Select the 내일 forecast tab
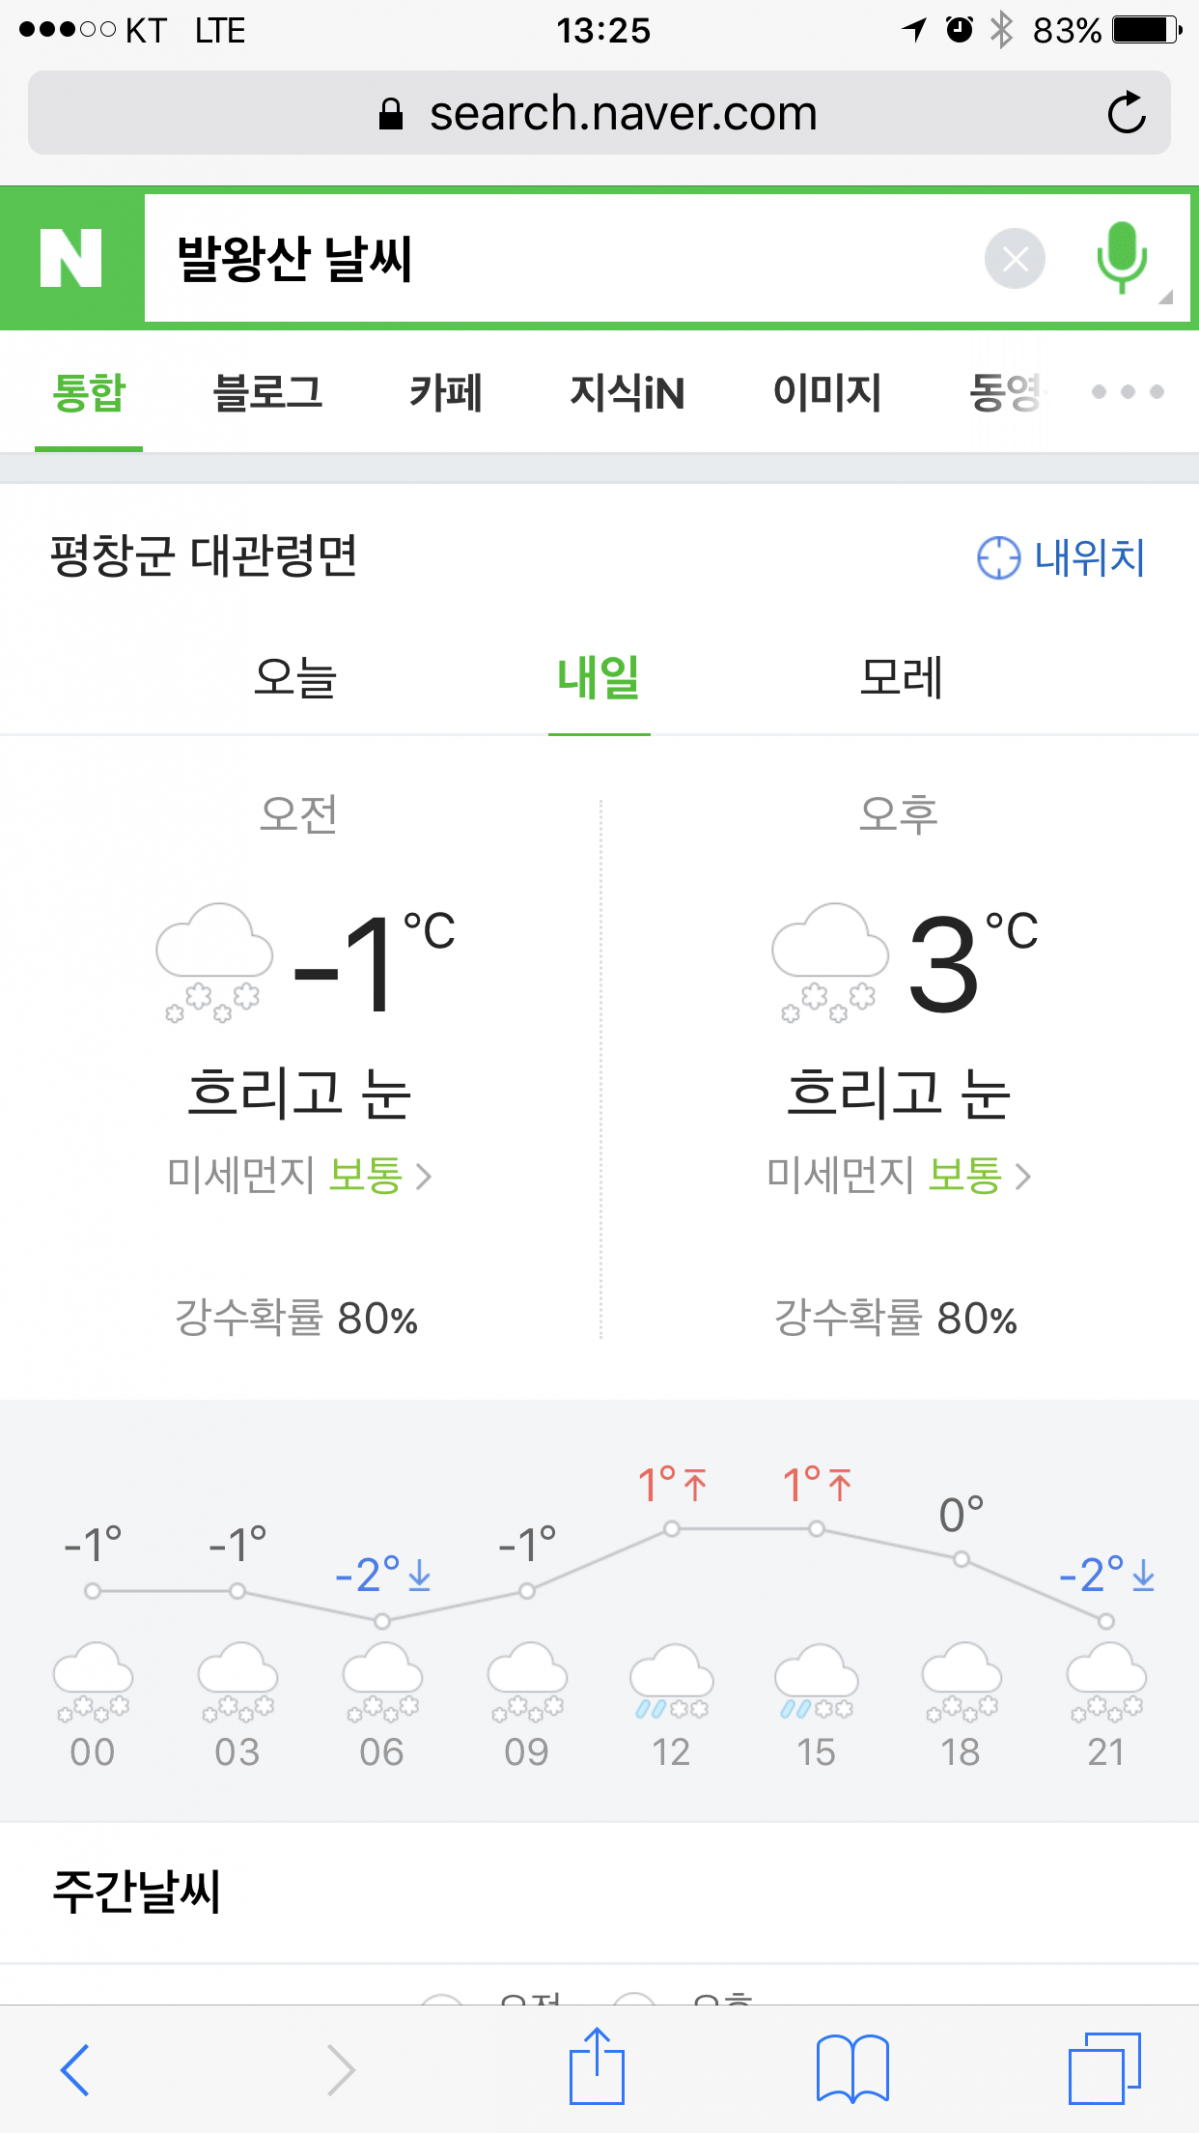 coord(599,677)
